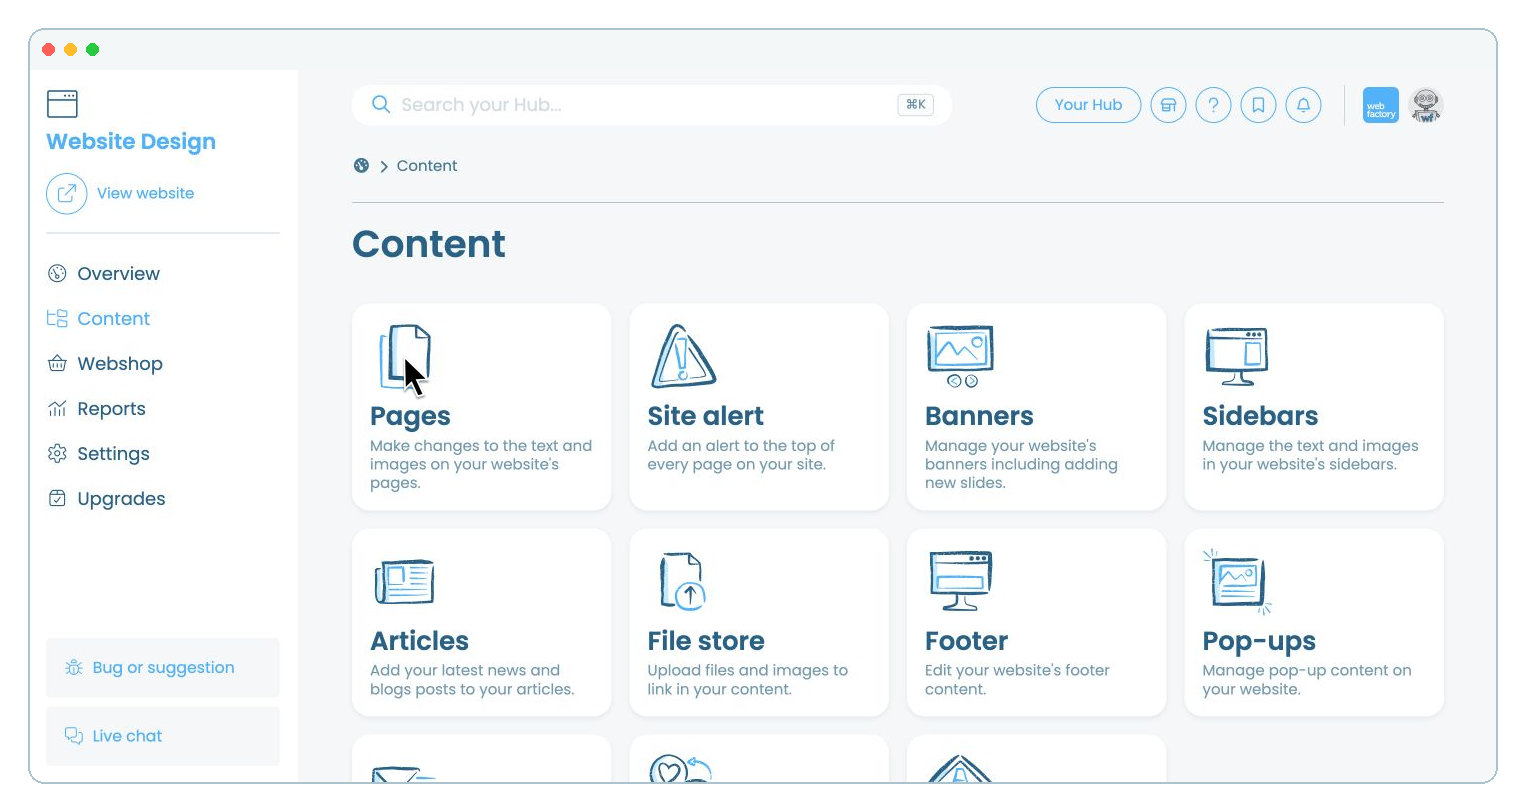Click the Site alert warning triangle icon
The image size is (1526, 812).
683,356
